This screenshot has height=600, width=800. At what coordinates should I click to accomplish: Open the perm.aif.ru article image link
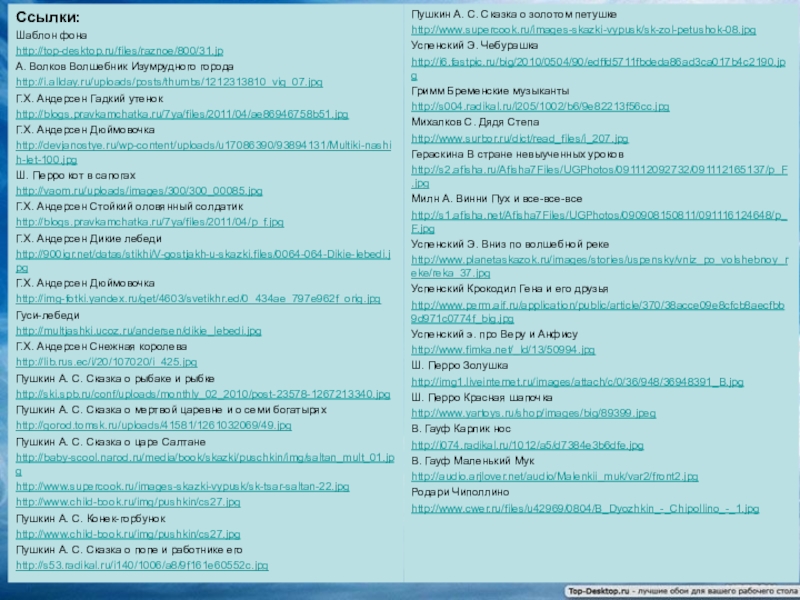click(598, 312)
